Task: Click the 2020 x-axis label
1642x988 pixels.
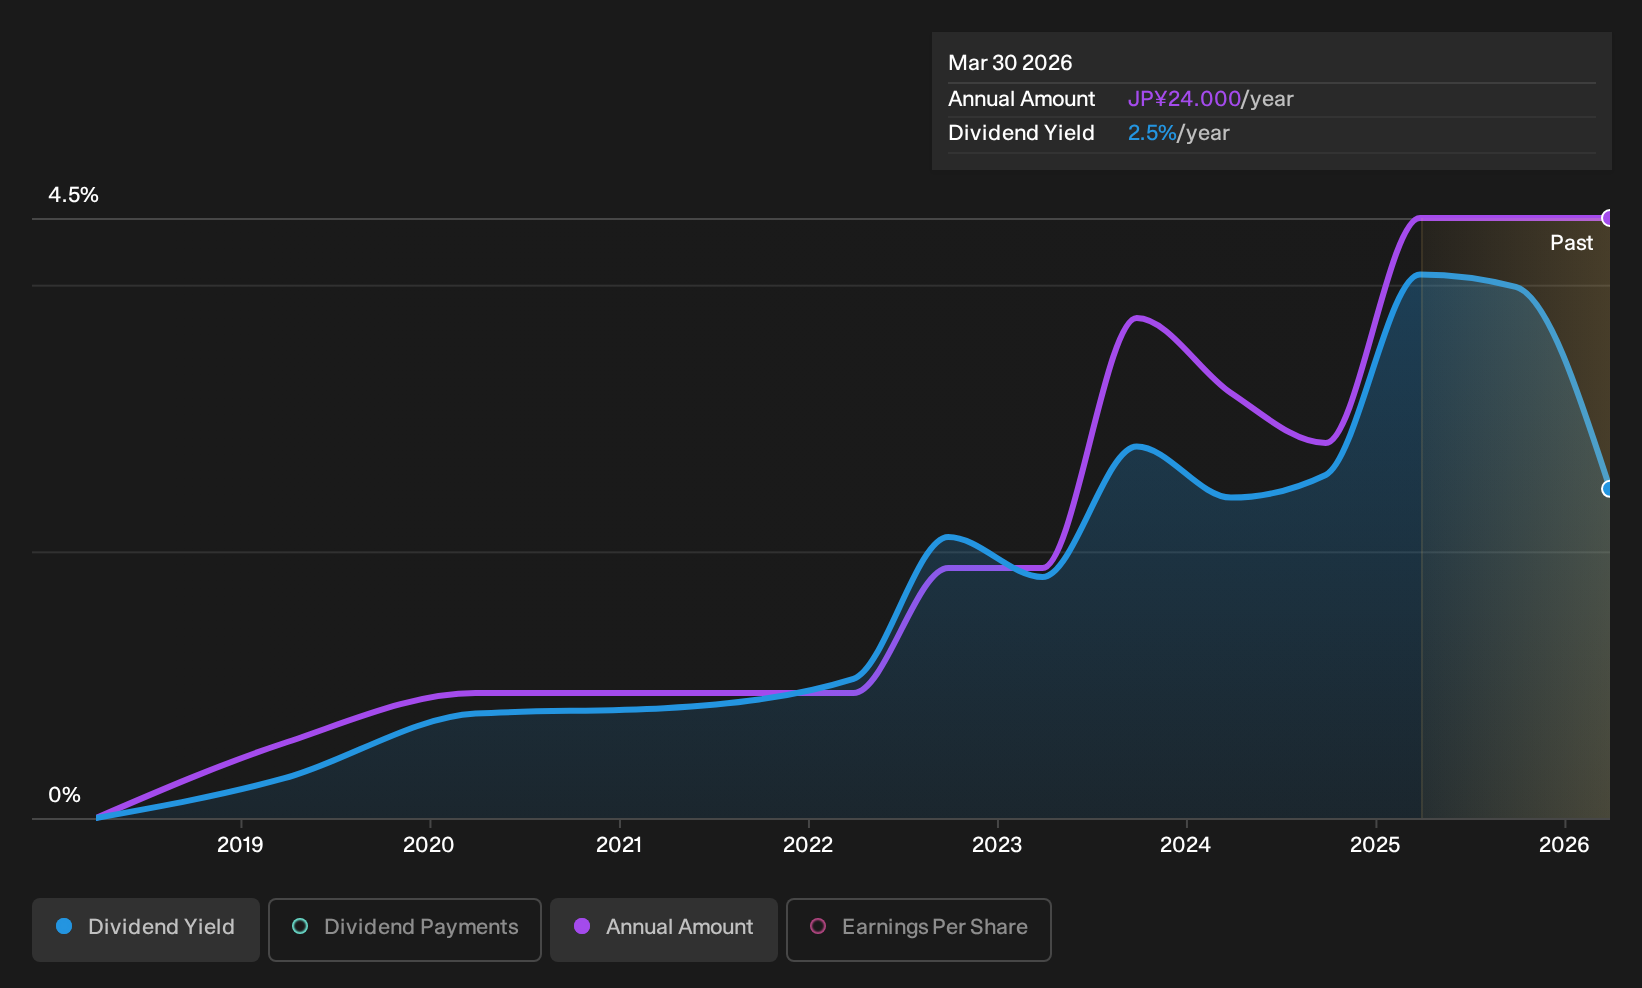Action: pos(429,845)
